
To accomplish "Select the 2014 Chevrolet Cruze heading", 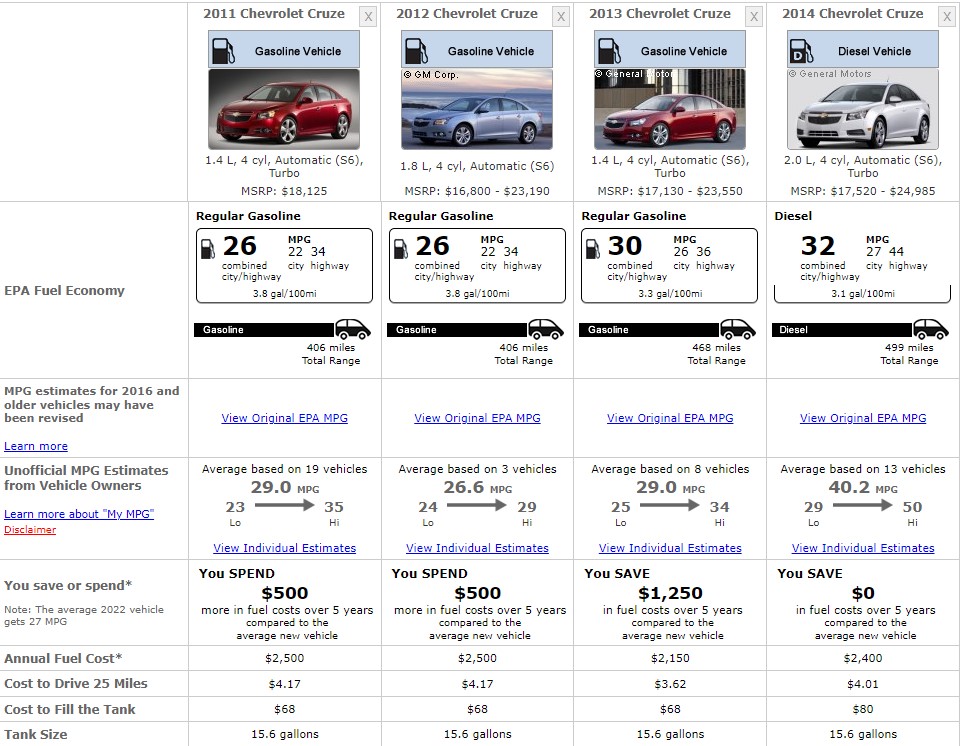I will (x=852, y=13).
